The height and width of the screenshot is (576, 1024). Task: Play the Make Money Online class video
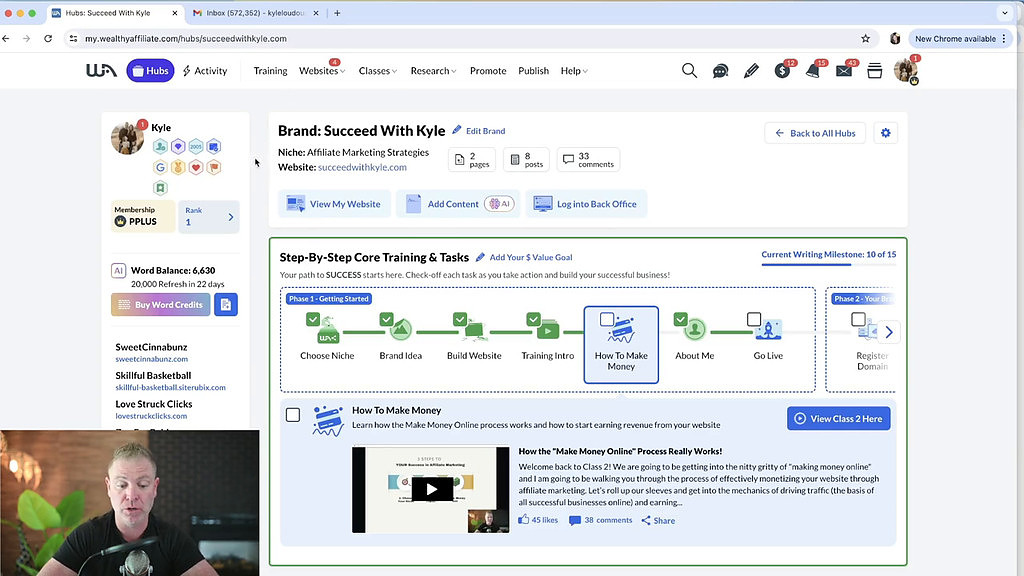(431, 489)
